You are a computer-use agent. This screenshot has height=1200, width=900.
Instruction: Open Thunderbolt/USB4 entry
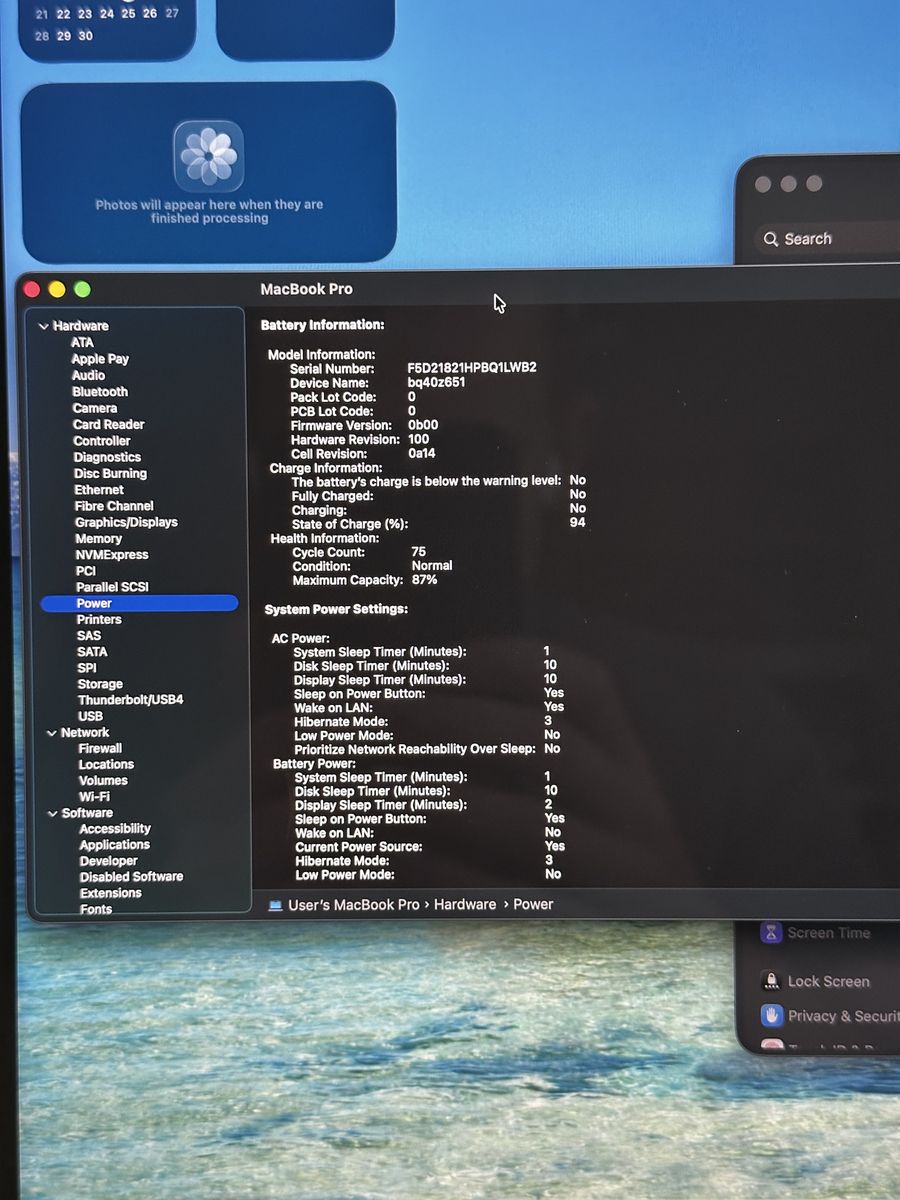131,700
